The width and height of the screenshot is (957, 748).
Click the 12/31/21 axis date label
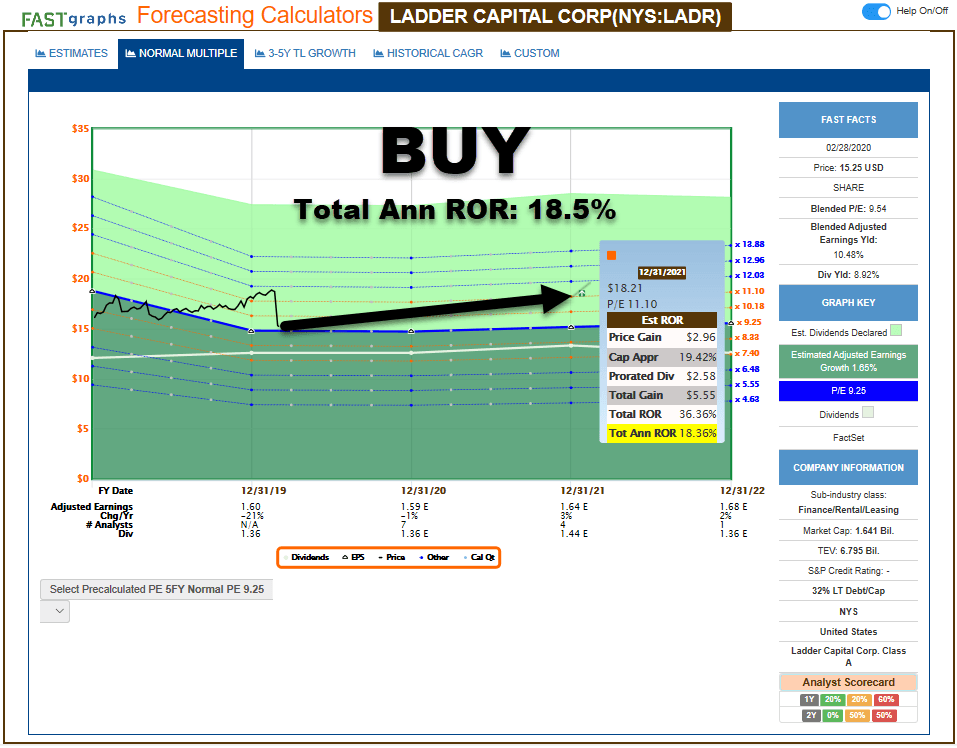[x=583, y=491]
